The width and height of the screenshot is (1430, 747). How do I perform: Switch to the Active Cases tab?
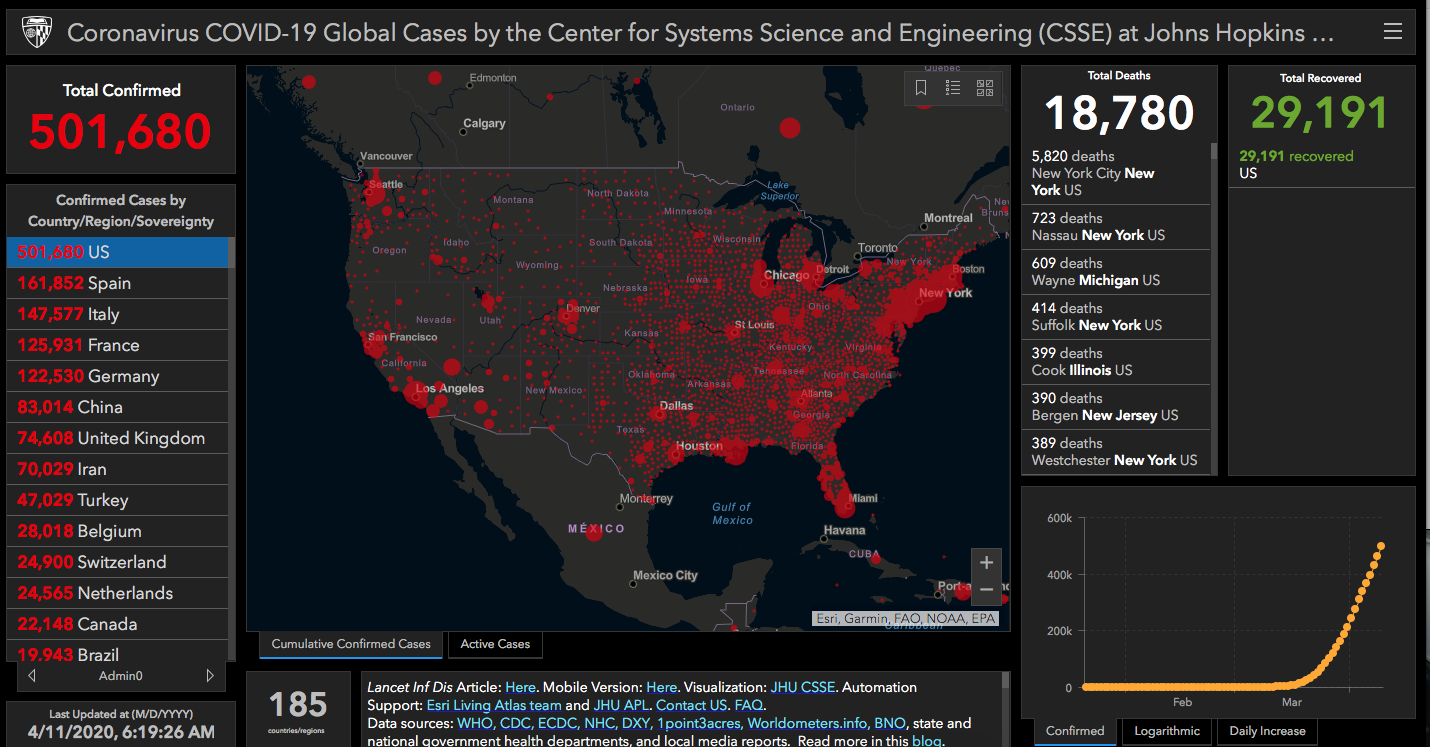pyautogui.click(x=495, y=644)
